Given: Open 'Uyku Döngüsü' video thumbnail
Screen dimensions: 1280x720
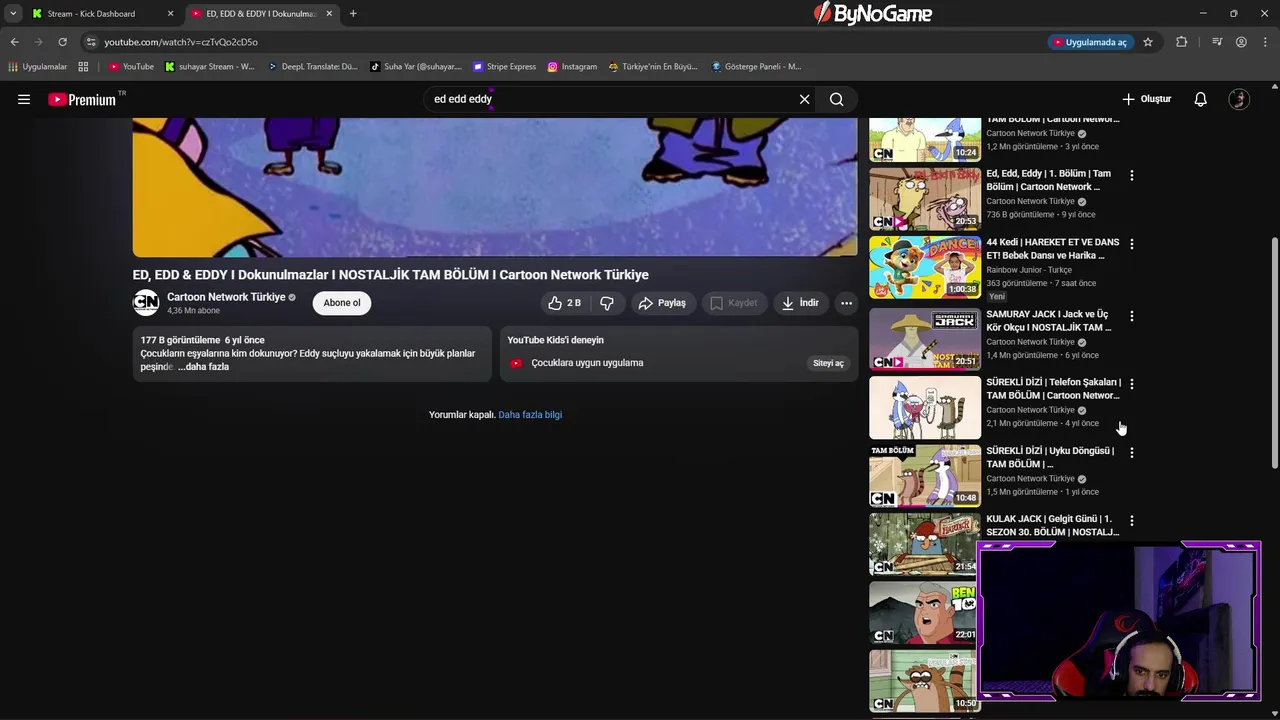Looking at the screenshot, I should point(925,476).
